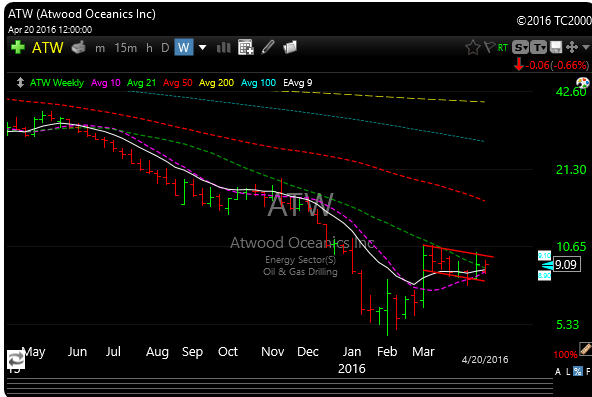Click the 42.60 price axis label
Image resolution: width=592 pixels, height=397 pixels.
coord(571,92)
